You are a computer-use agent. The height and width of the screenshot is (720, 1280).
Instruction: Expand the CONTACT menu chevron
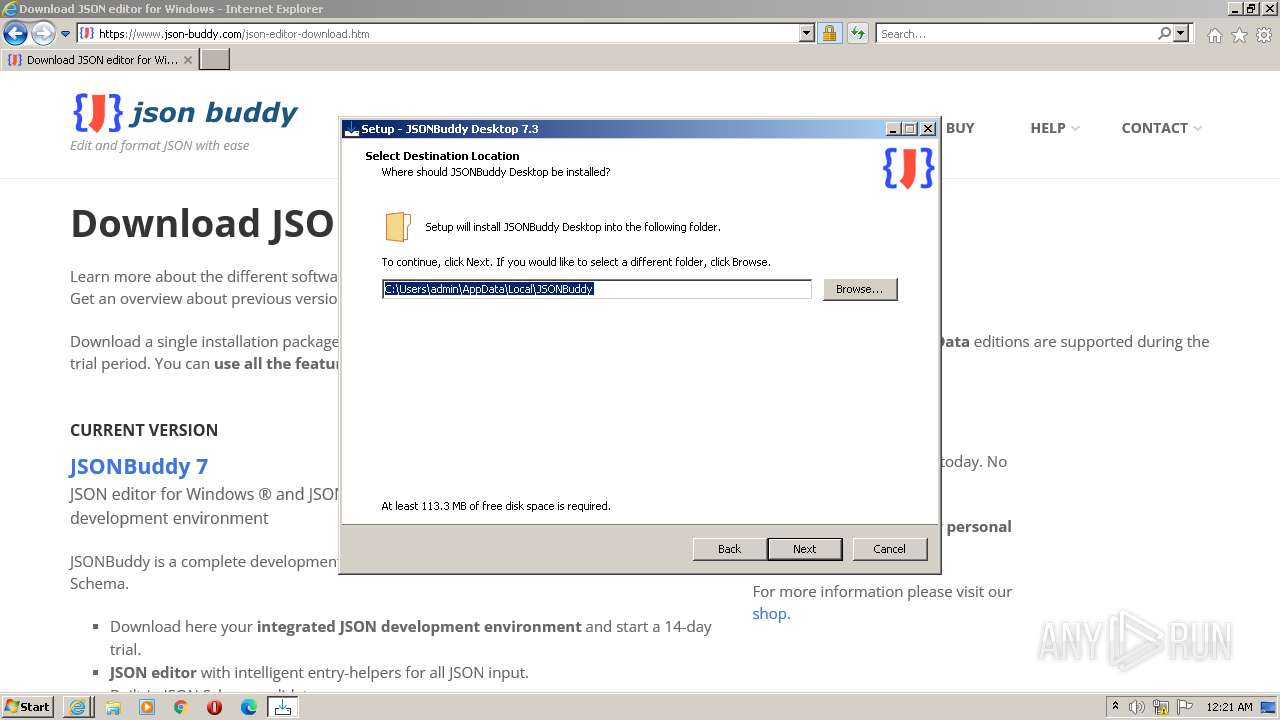(1197, 128)
